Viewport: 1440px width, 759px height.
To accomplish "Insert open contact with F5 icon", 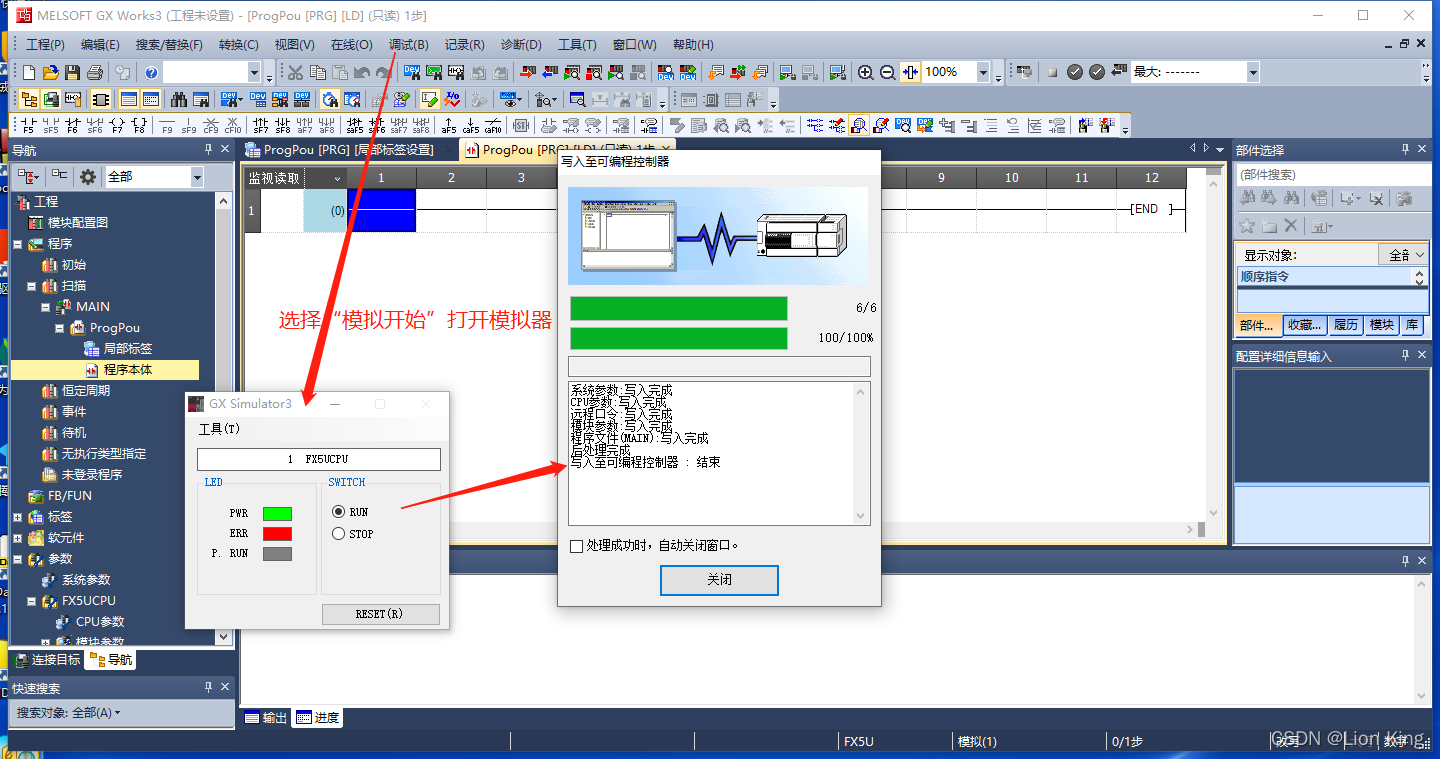I will (28, 125).
